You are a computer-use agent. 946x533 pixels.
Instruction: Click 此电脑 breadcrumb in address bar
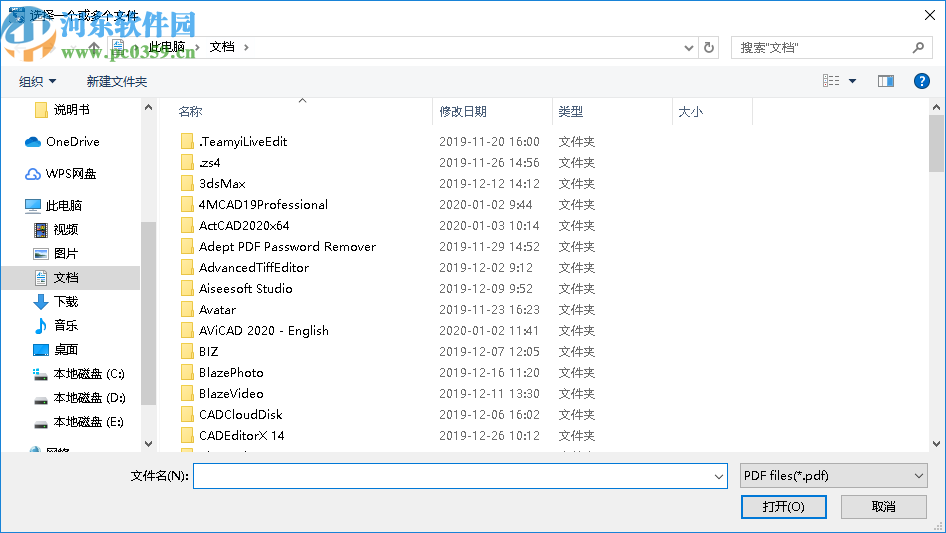(x=167, y=47)
